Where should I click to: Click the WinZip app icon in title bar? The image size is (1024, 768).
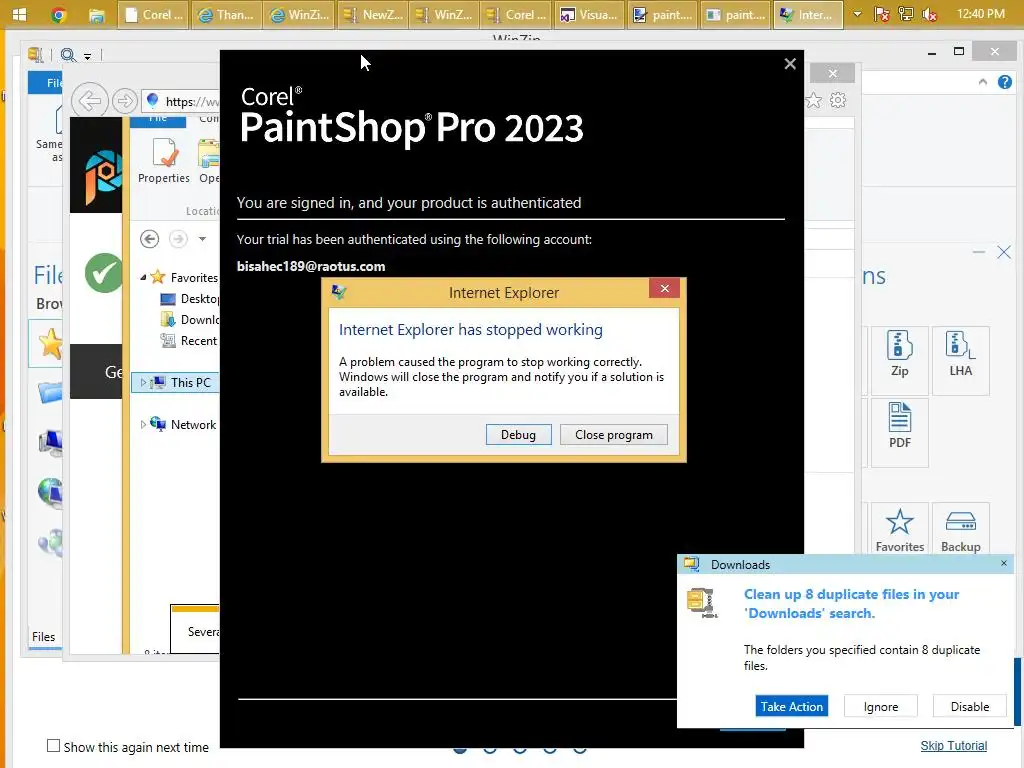coord(36,55)
